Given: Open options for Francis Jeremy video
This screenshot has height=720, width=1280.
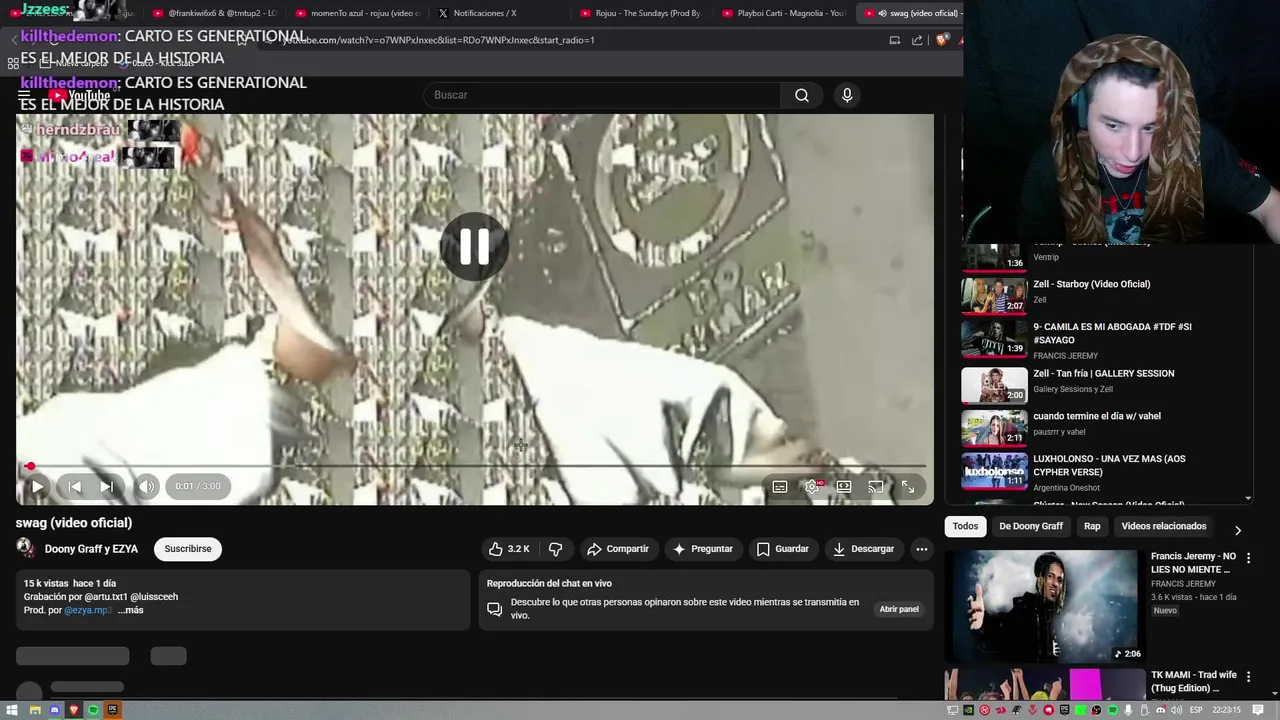Looking at the screenshot, I should pos(1248,558).
